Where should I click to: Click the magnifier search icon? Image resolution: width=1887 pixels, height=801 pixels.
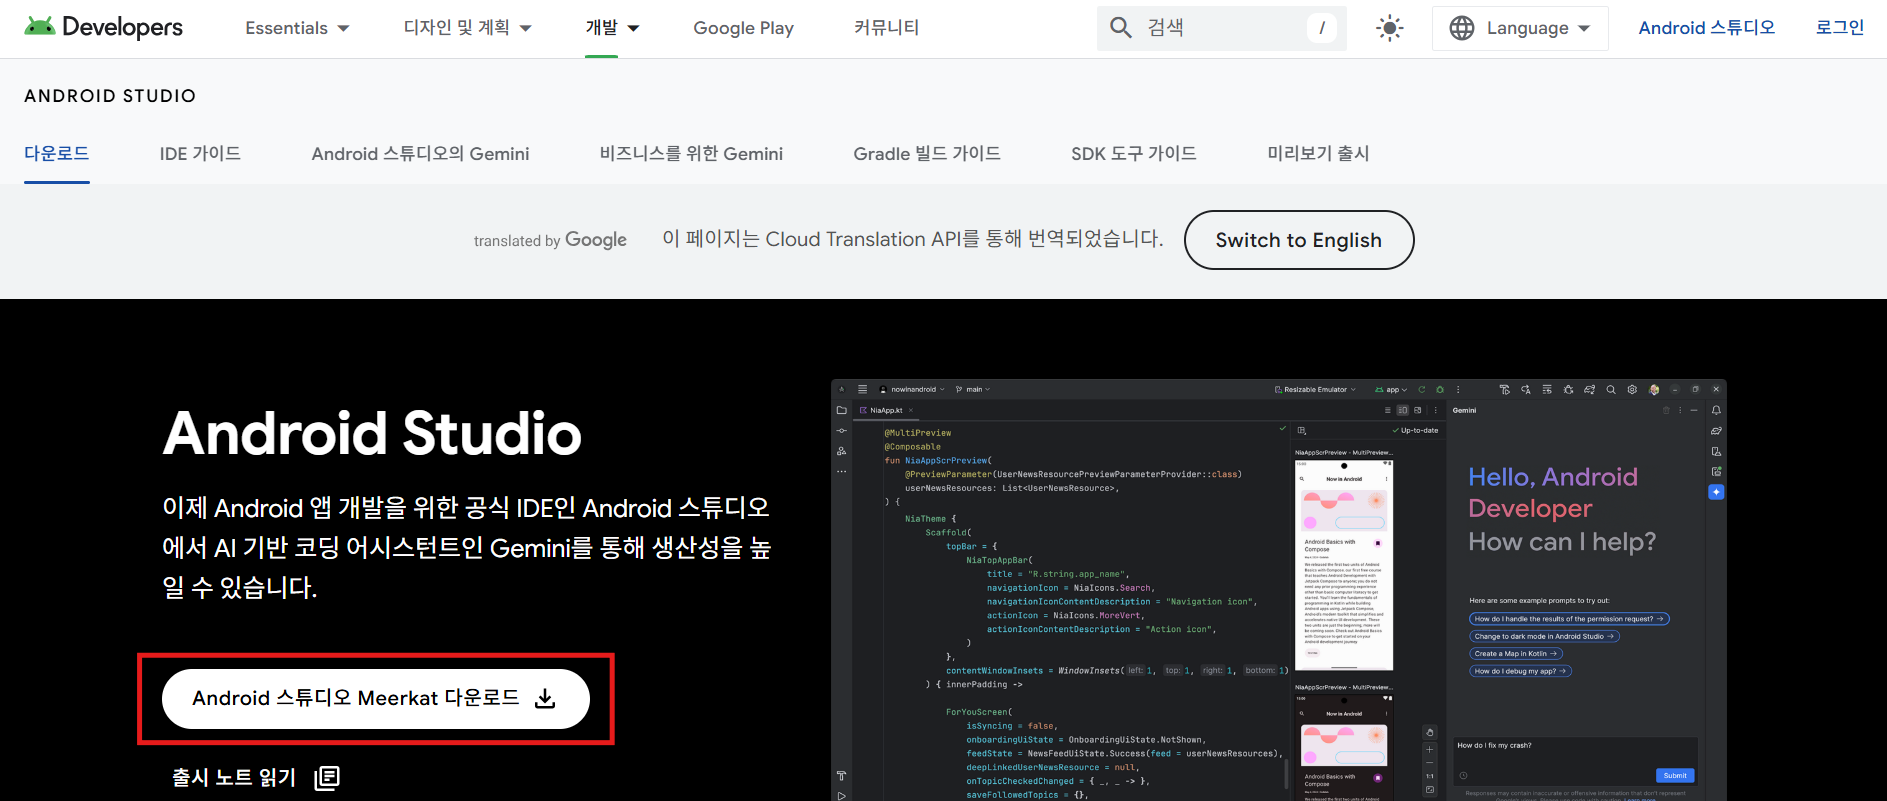(x=1121, y=28)
